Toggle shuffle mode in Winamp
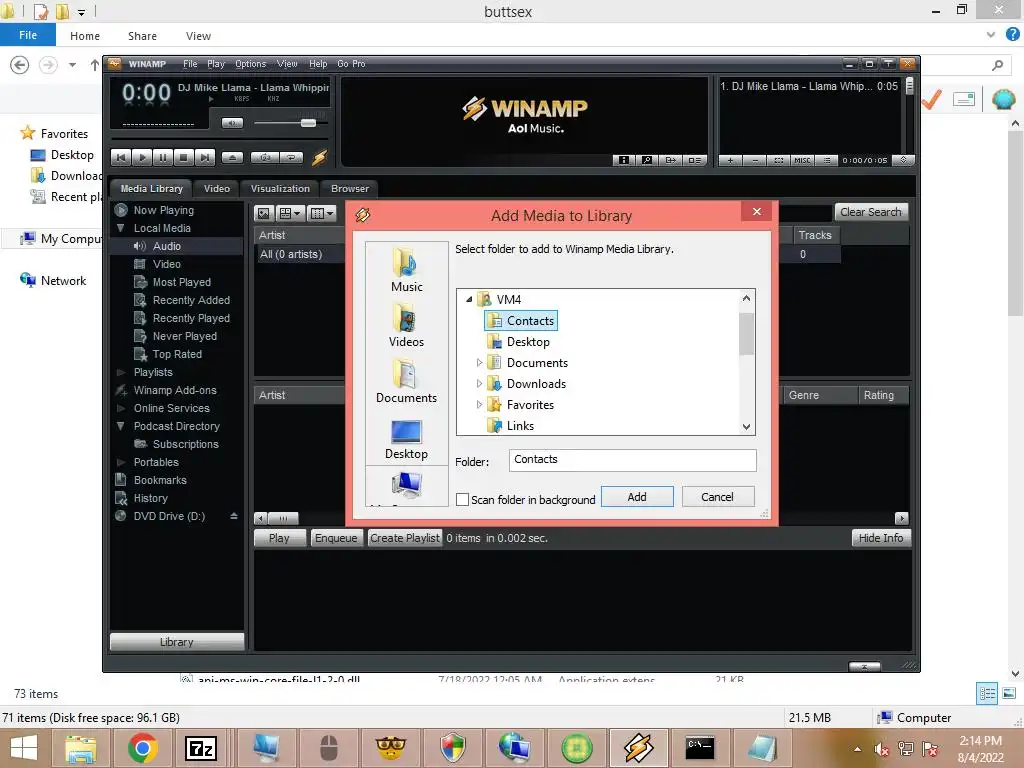This screenshot has width=1024, height=768. pyautogui.click(x=265, y=157)
